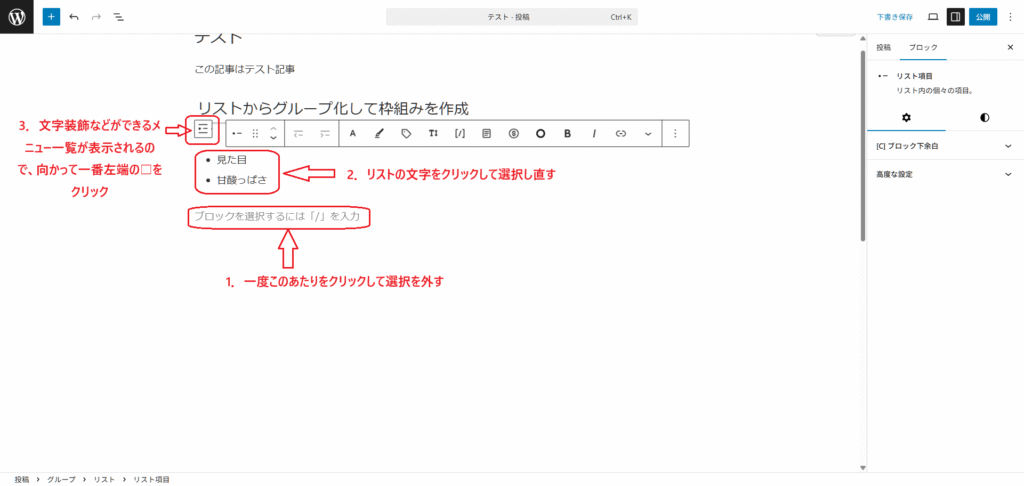Viewport: 1024px width, 486px height.
Task: Select the parent list block icon
Action: (203, 129)
